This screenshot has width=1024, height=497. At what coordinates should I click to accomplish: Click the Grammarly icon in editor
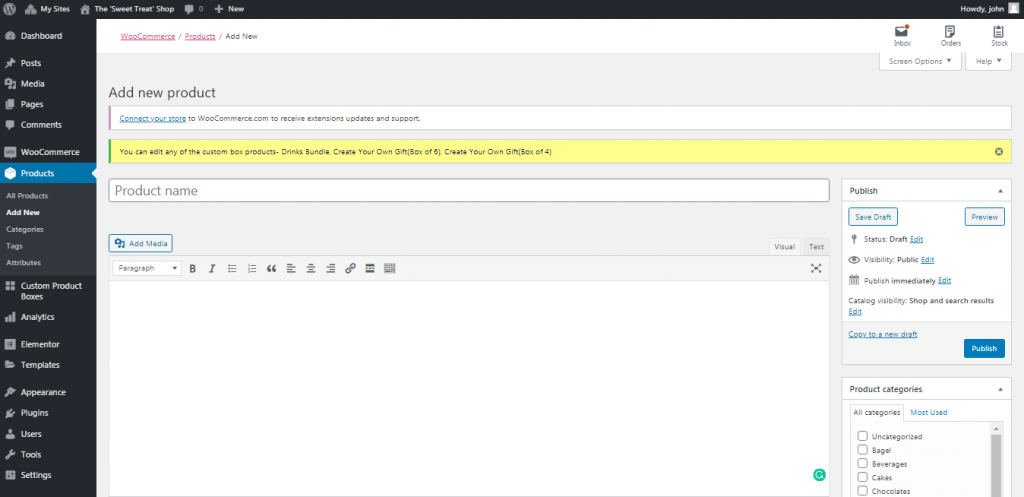pos(819,475)
